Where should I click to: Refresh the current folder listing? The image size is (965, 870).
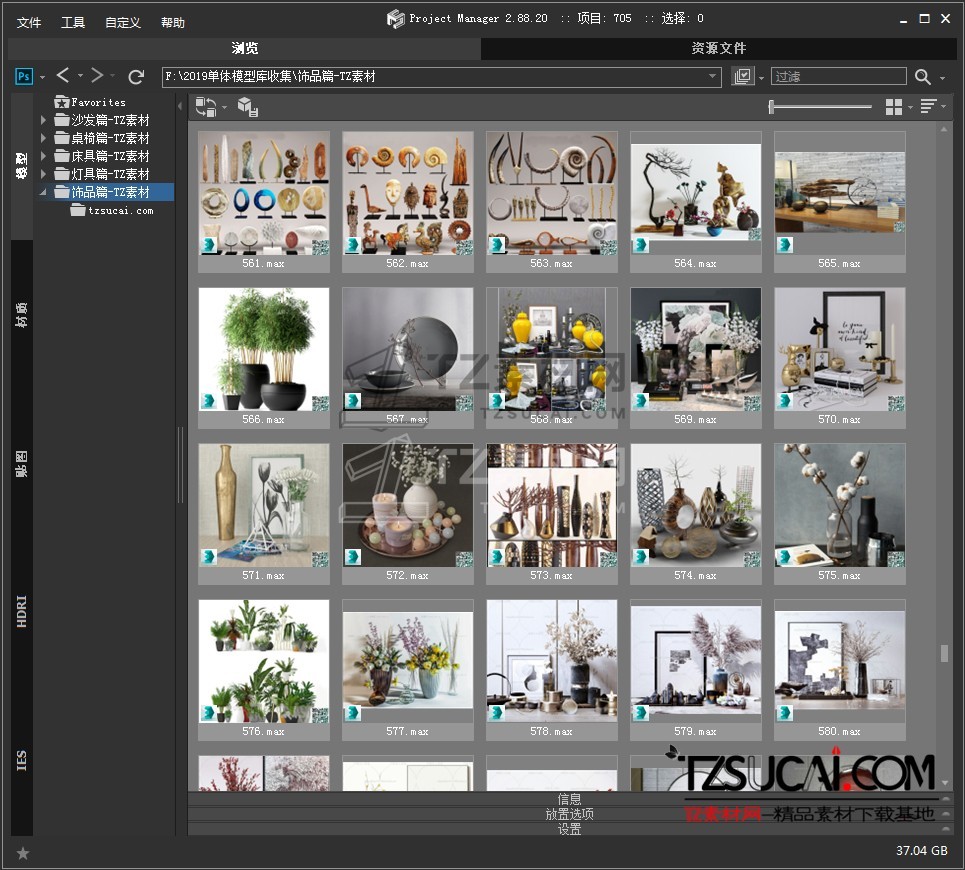tap(137, 77)
